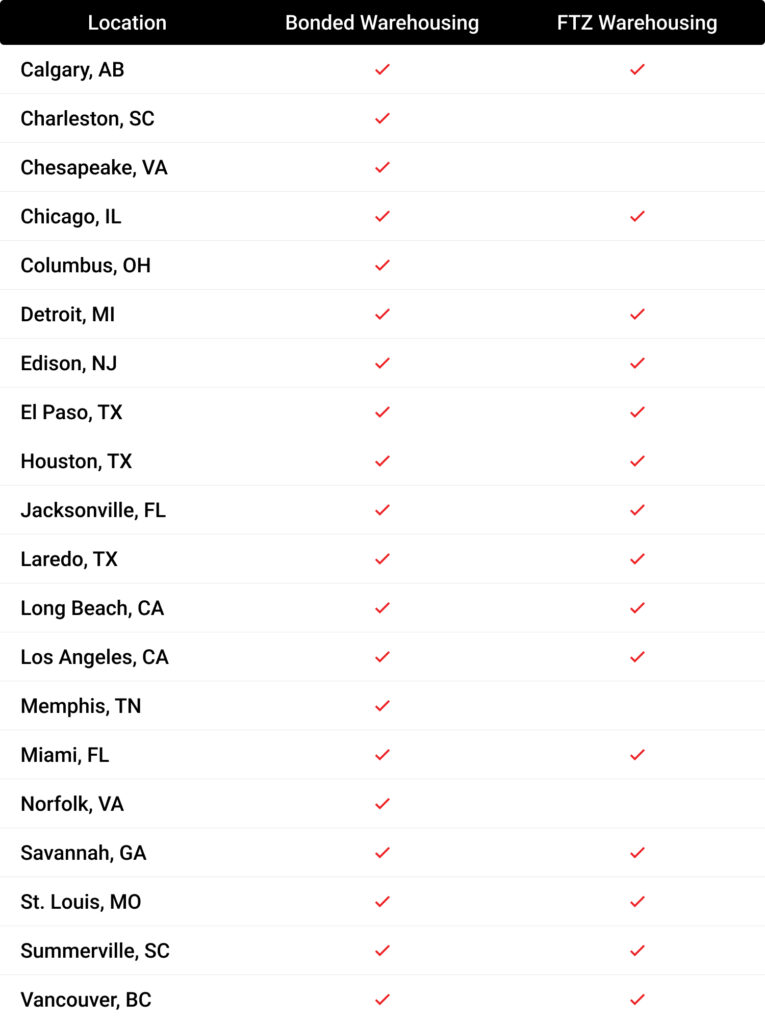Click the Bonded Warehousing column header
The width and height of the screenshot is (765, 1024).
(x=382, y=23)
